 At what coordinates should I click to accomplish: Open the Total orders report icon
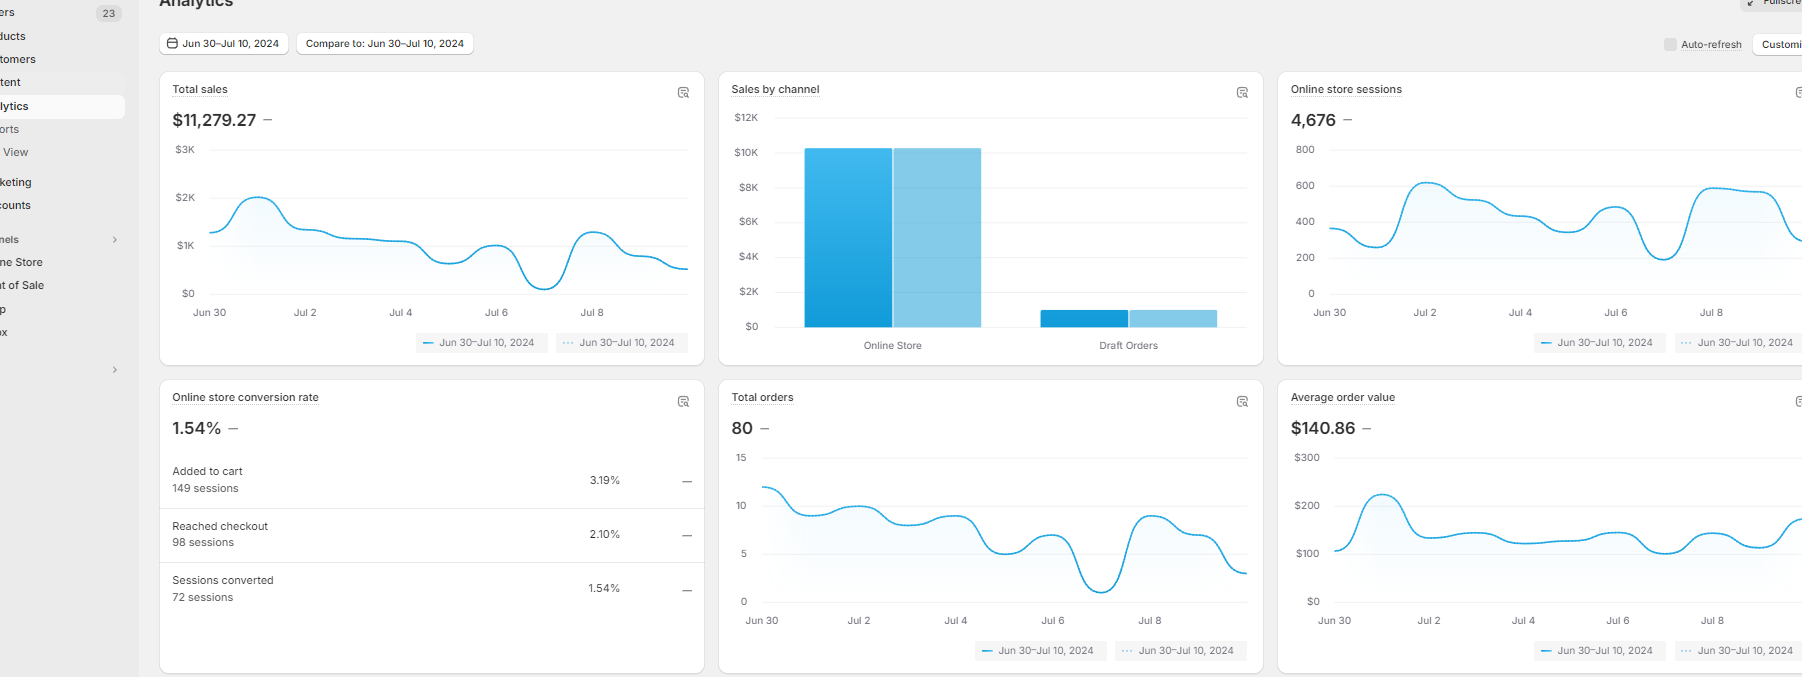pos(1242,402)
